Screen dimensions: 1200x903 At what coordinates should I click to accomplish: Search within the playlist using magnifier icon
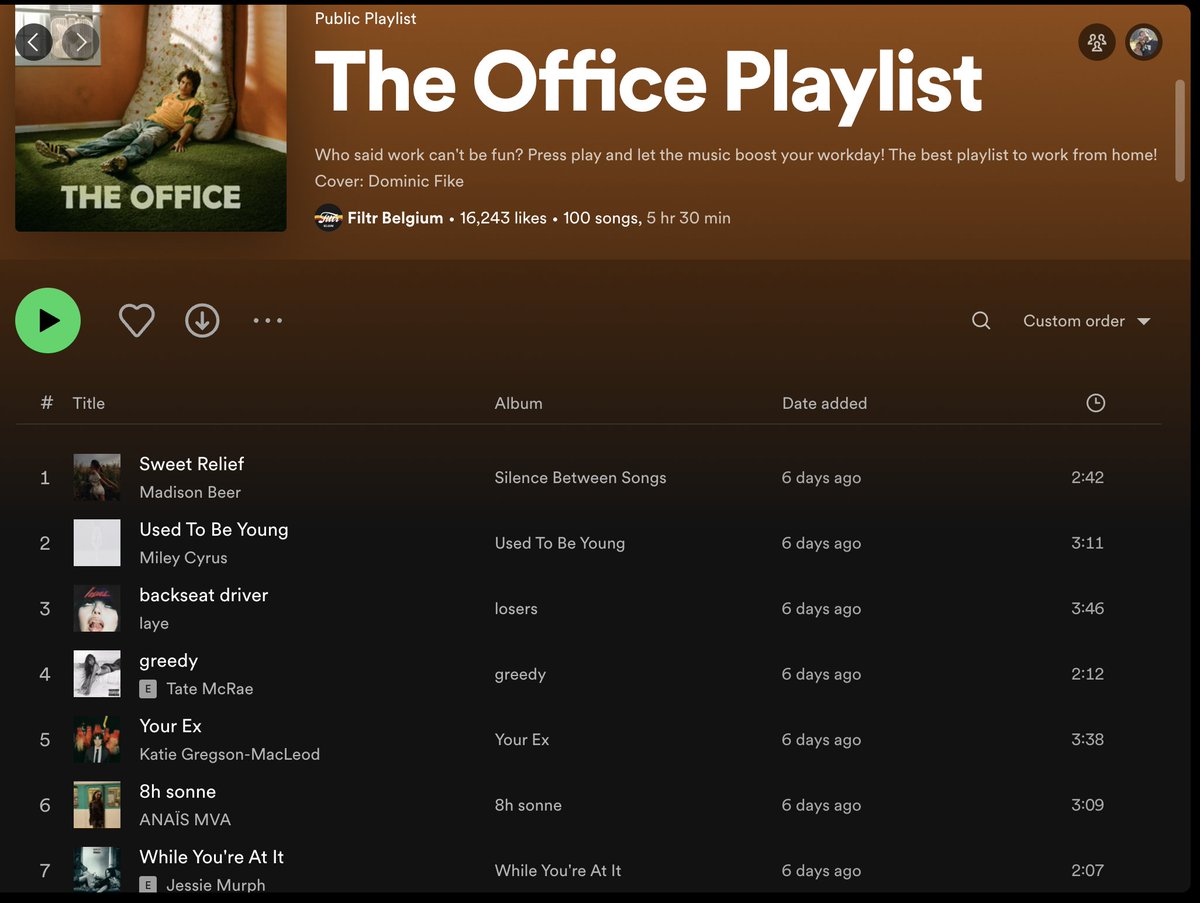pyautogui.click(x=981, y=321)
